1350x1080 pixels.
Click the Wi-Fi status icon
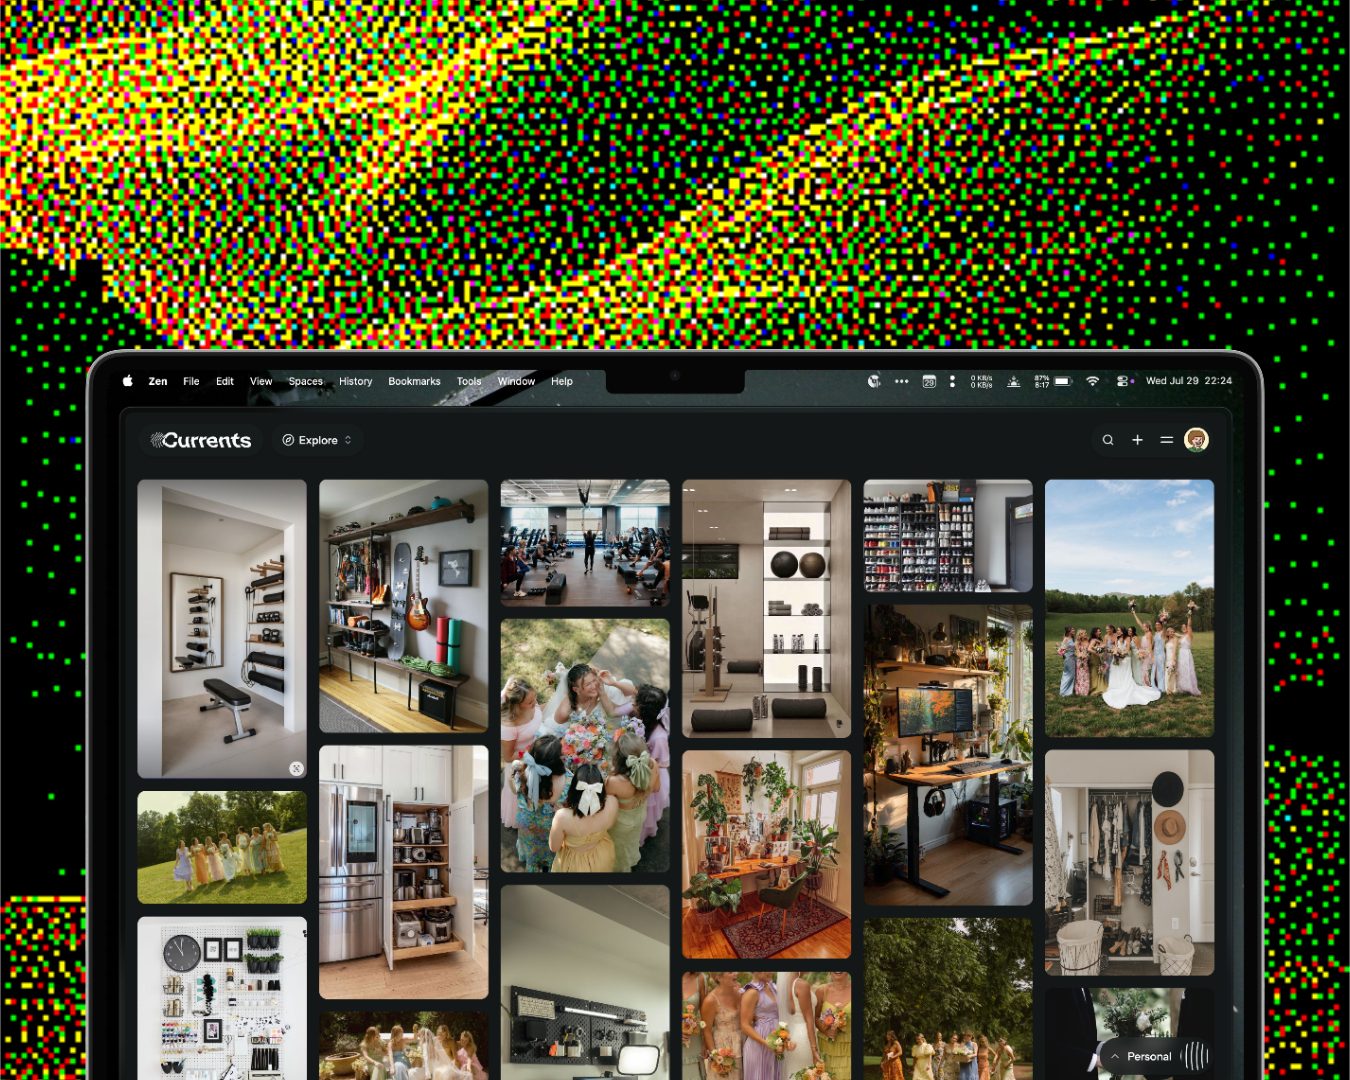click(x=1093, y=381)
